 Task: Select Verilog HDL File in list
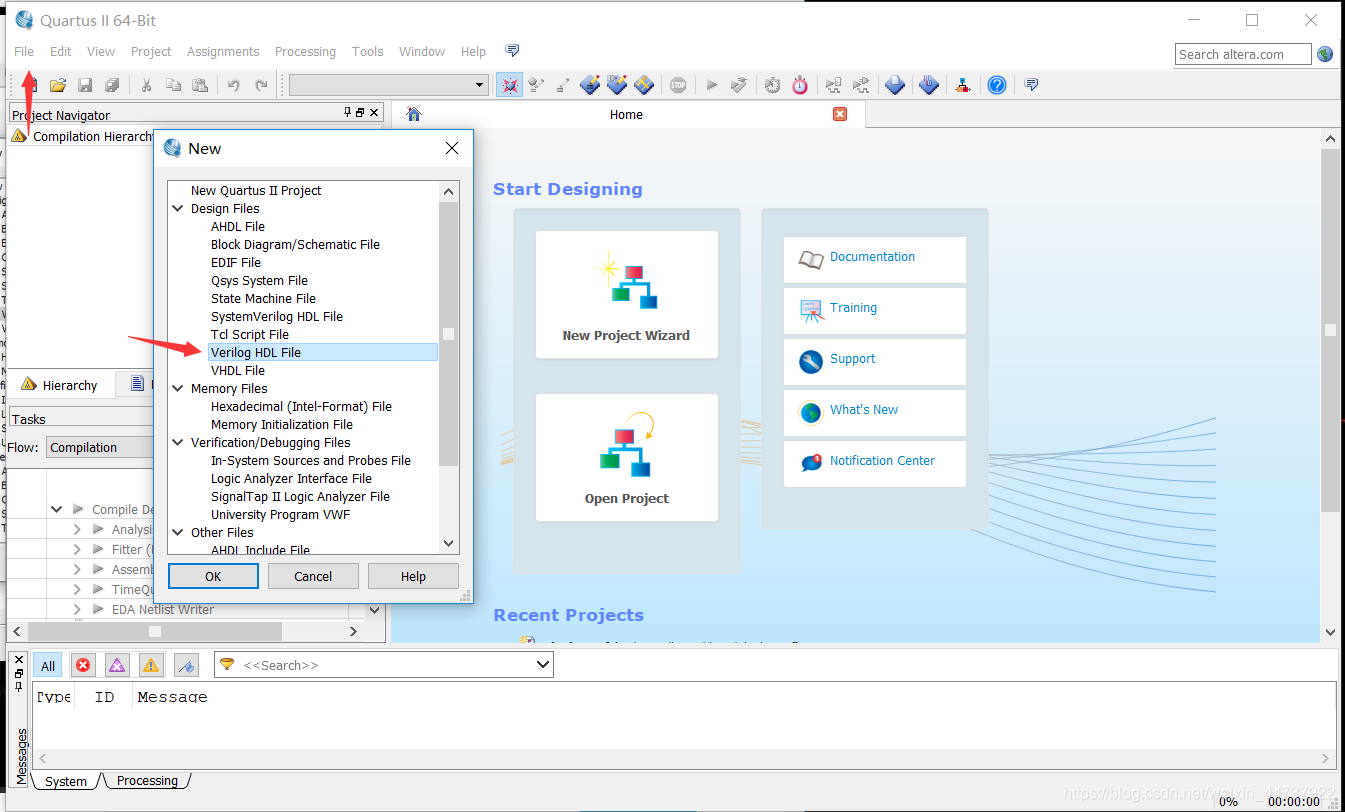tap(322, 352)
